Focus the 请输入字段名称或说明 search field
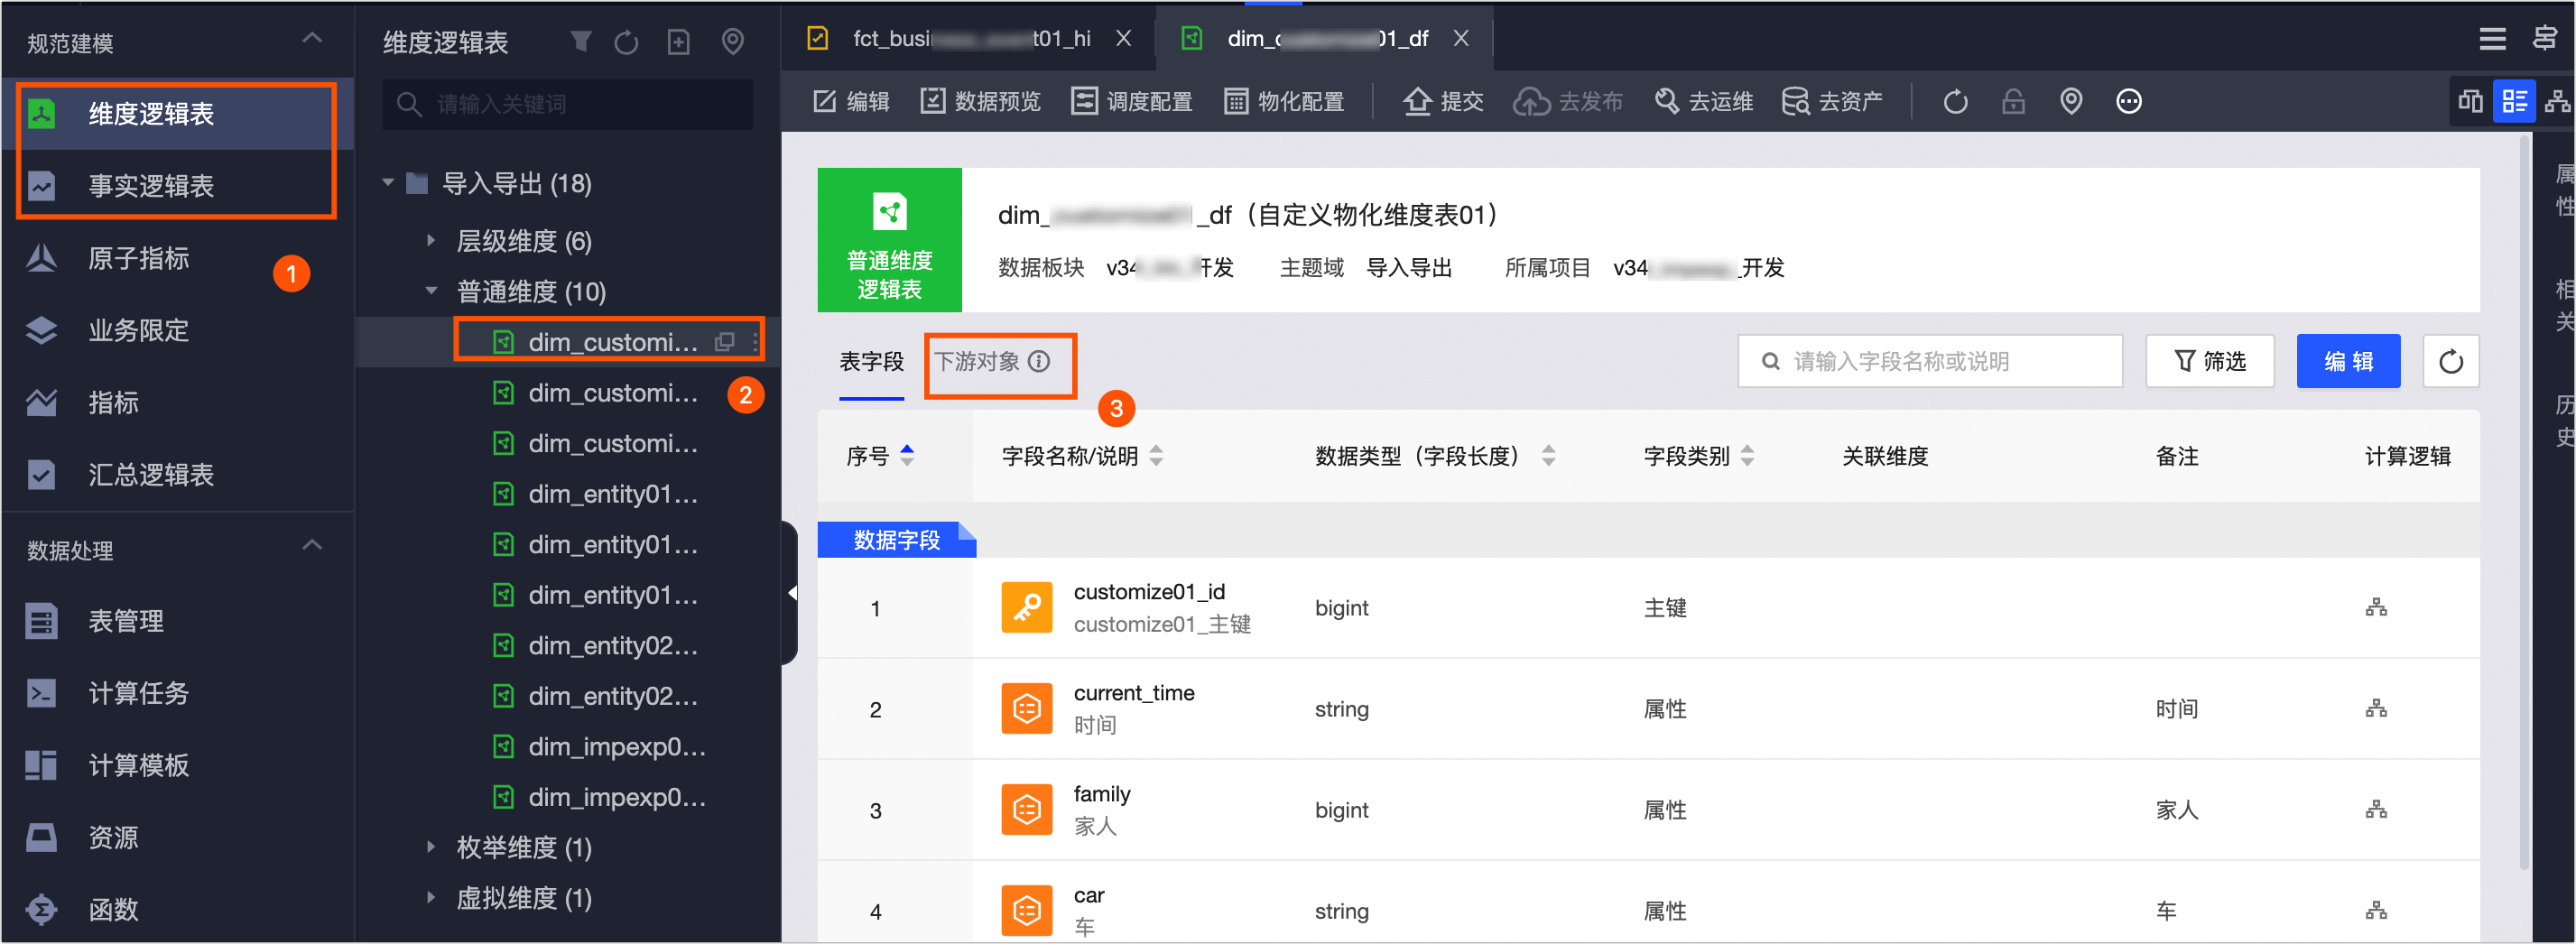2576x944 pixels. (x=1930, y=361)
